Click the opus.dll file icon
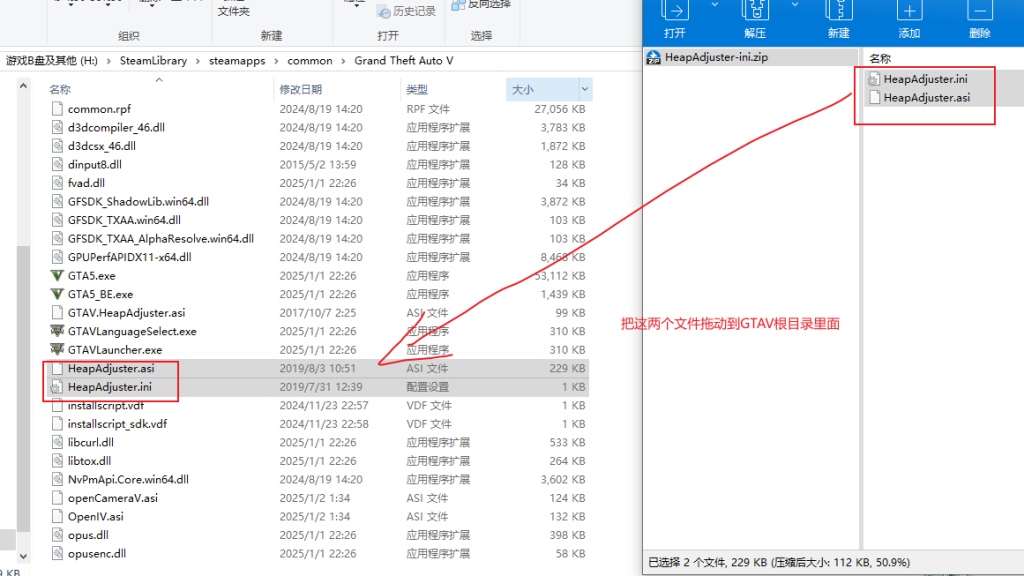This screenshot has width=1024, height=576. (x=57, y=535)
